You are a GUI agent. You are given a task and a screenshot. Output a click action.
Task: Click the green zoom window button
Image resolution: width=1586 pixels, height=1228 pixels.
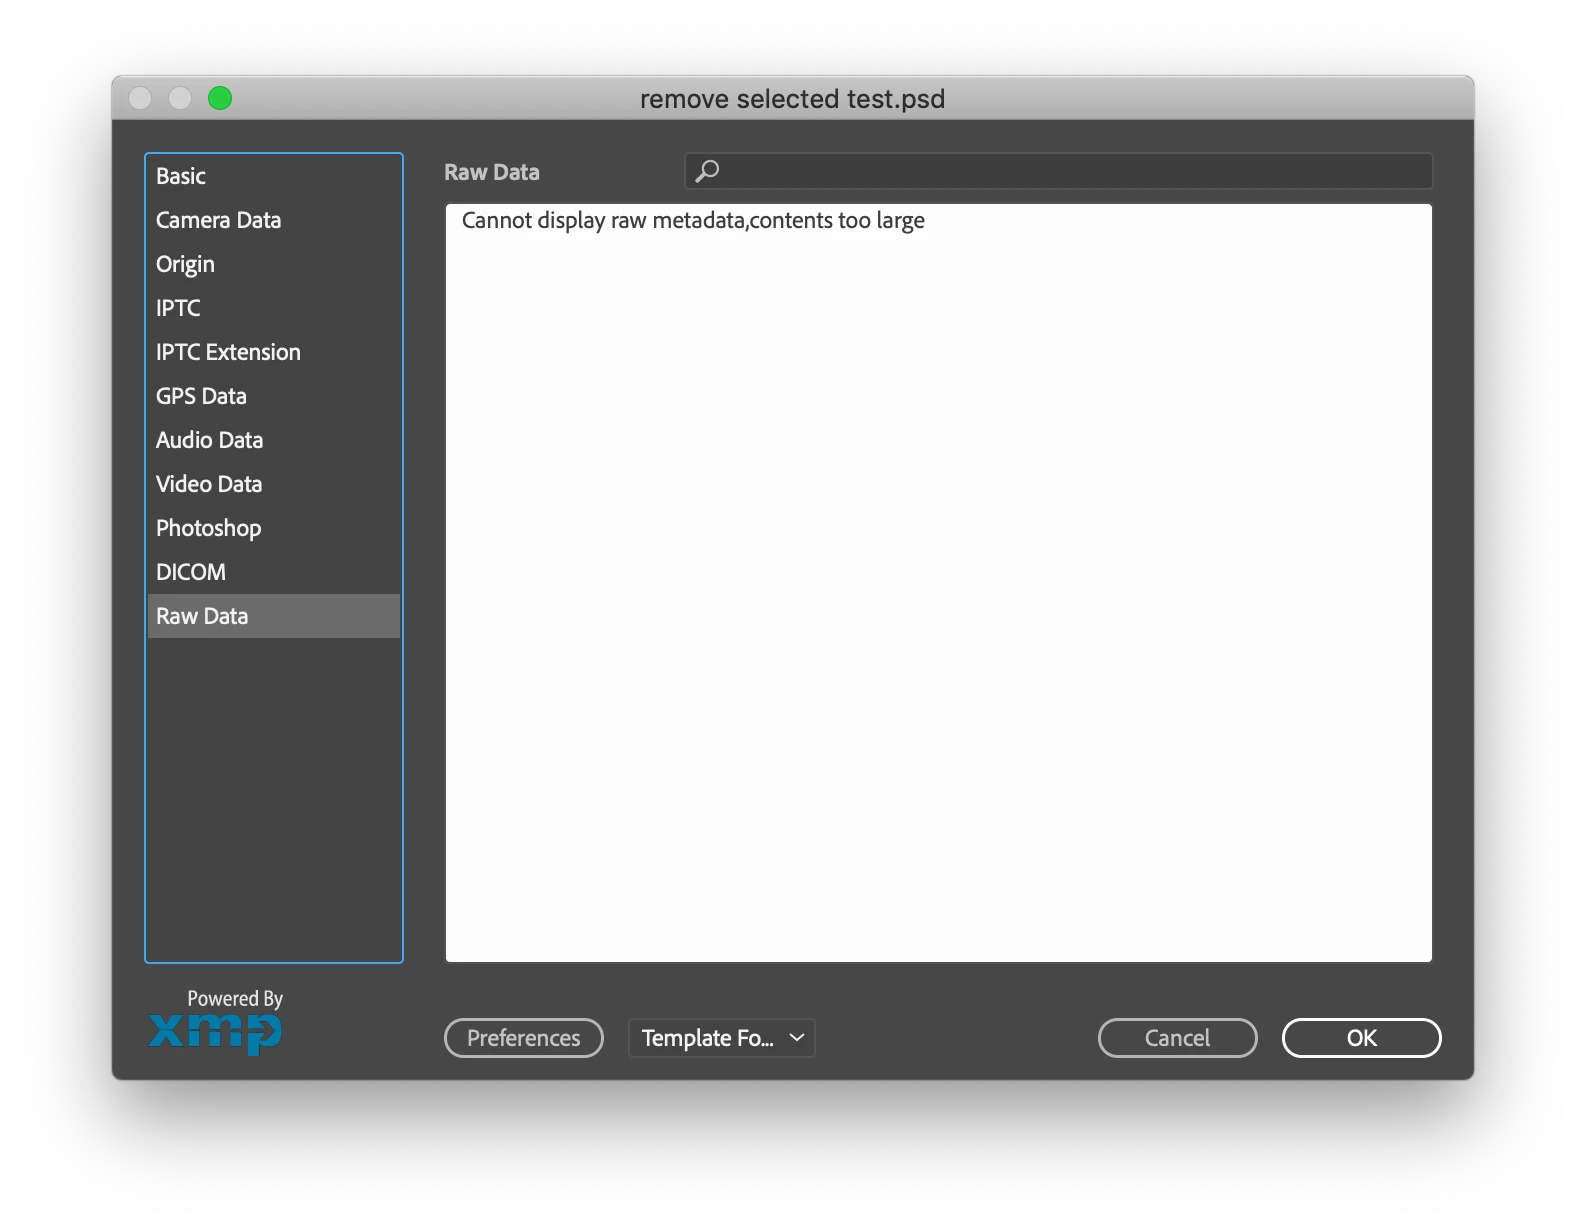(x=220, y=98)
